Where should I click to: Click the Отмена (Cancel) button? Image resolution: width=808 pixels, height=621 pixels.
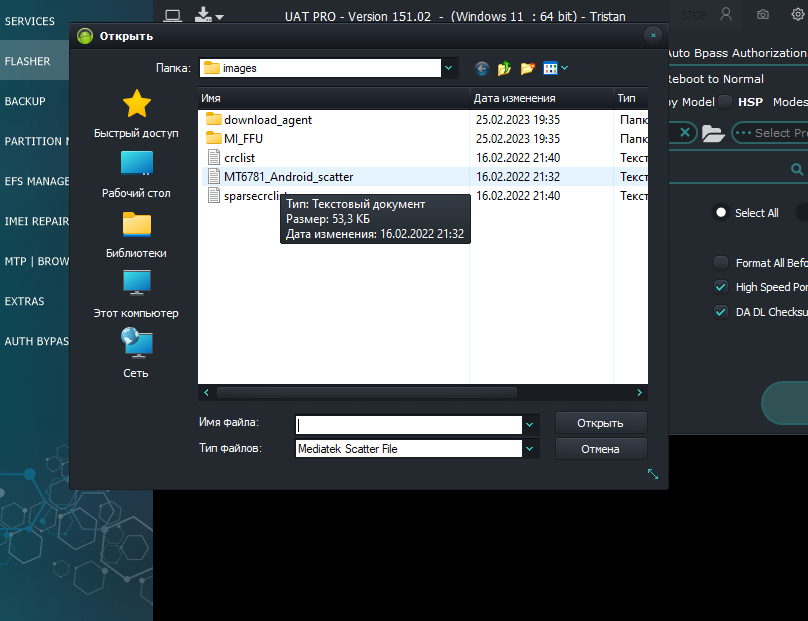pos(601,449)
